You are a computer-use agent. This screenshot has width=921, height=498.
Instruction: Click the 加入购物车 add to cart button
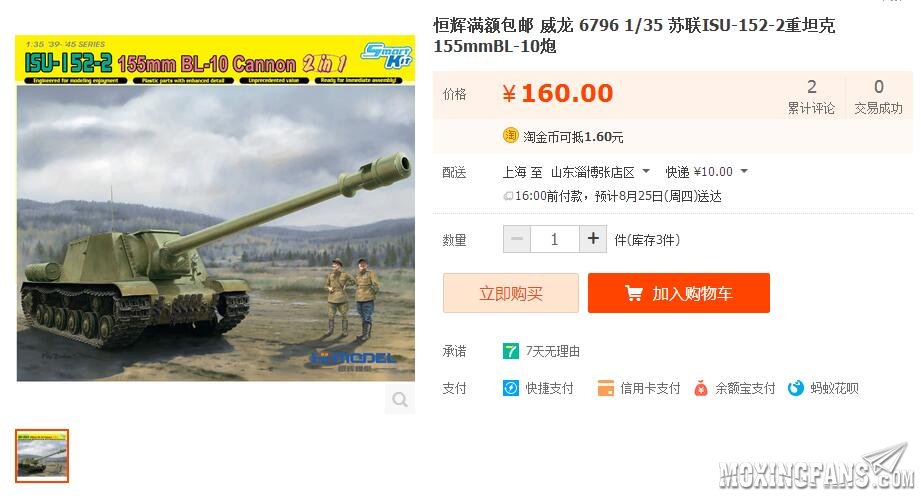tap(678, 293)
